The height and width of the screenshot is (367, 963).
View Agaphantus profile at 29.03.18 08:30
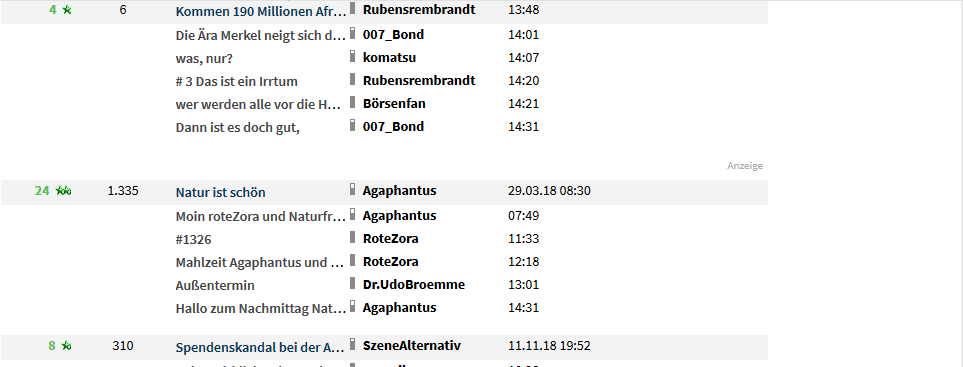[x=399, y=190]
